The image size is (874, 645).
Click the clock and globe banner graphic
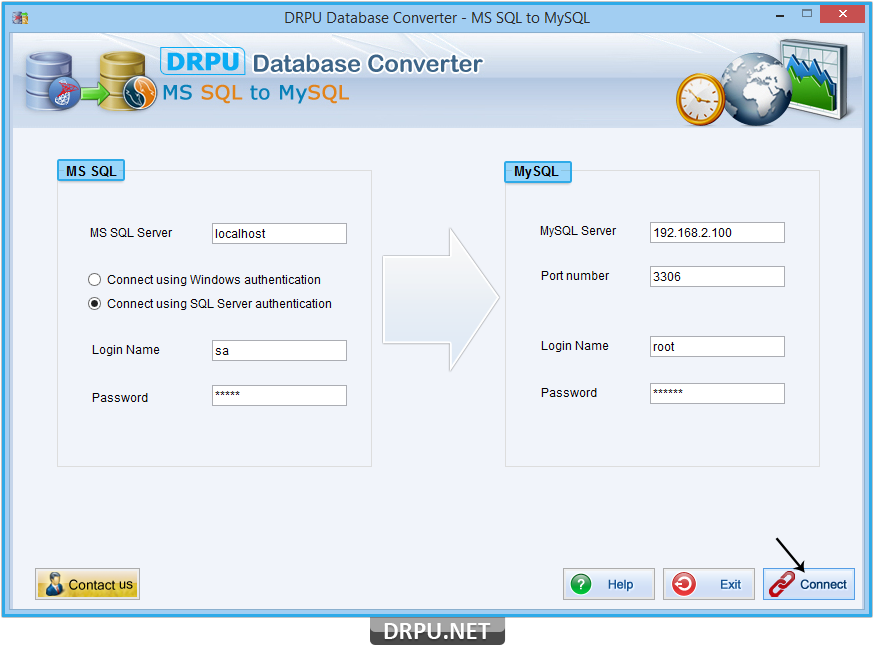[x=763, y=83]
